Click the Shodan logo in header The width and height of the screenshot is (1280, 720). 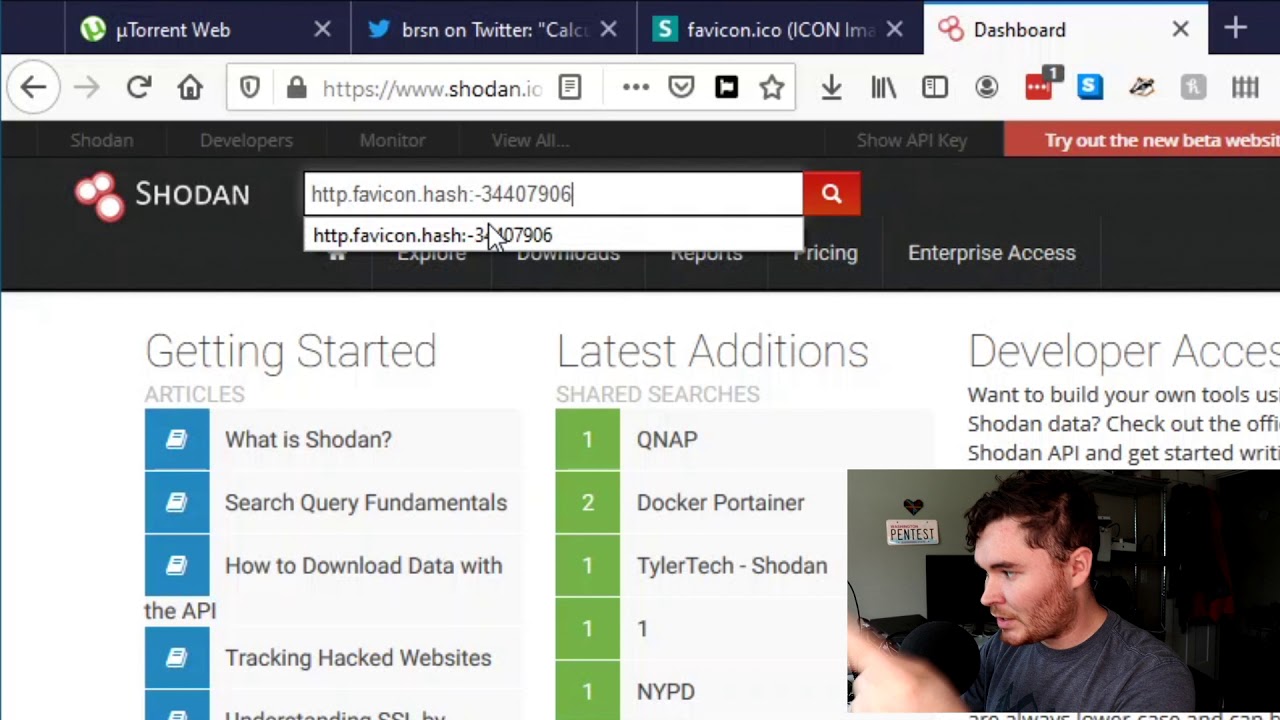(x=162, y=195)
